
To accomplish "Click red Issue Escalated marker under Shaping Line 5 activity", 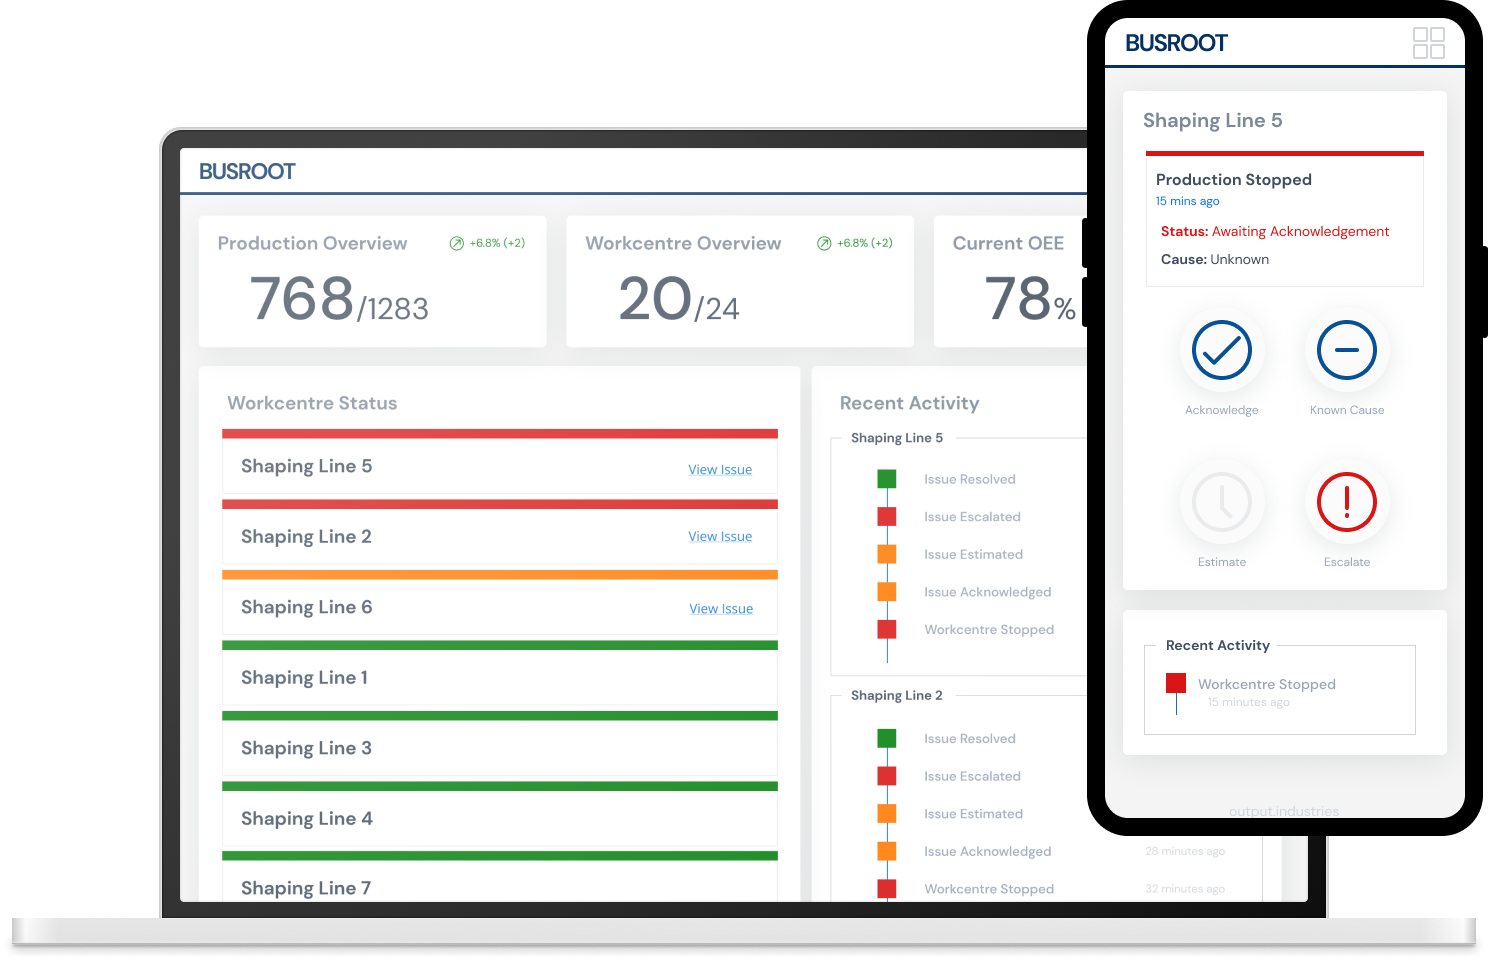I will [887, 517].
